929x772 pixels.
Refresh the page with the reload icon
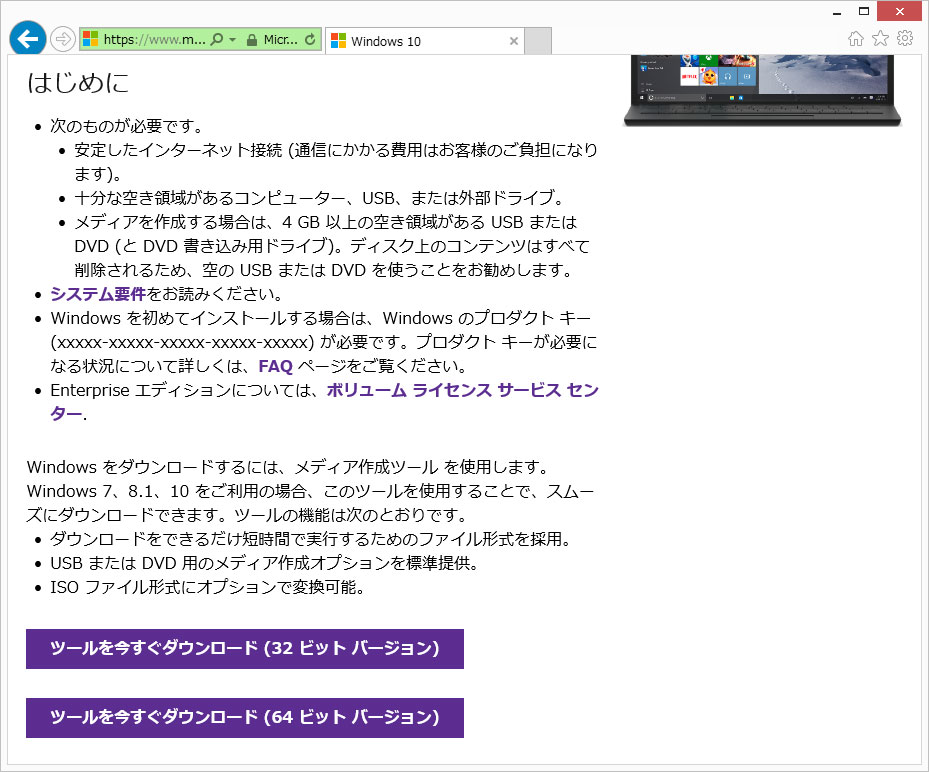click(x=310, y=40)
